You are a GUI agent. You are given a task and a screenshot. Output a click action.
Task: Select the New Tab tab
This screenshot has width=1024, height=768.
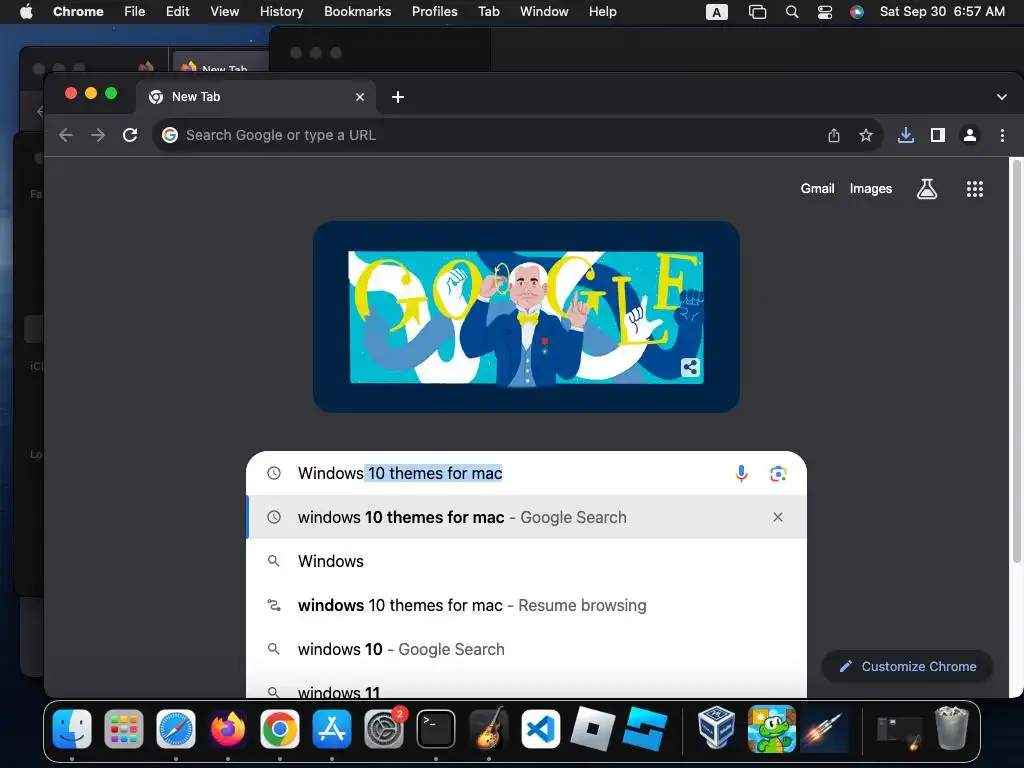255,97
